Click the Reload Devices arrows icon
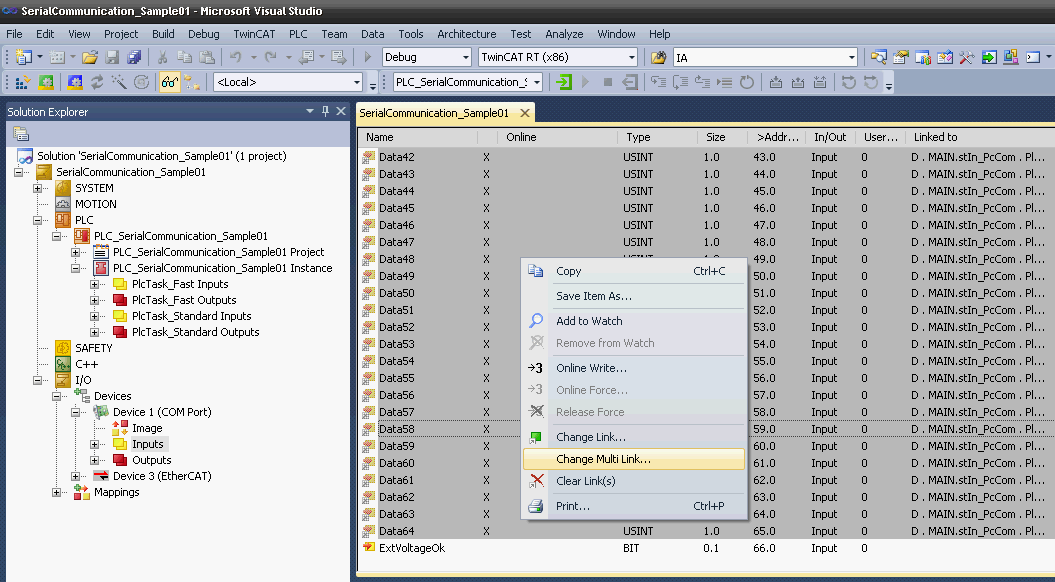The width and height of the screenshot is (1055, 582). [x=97, y=82]
